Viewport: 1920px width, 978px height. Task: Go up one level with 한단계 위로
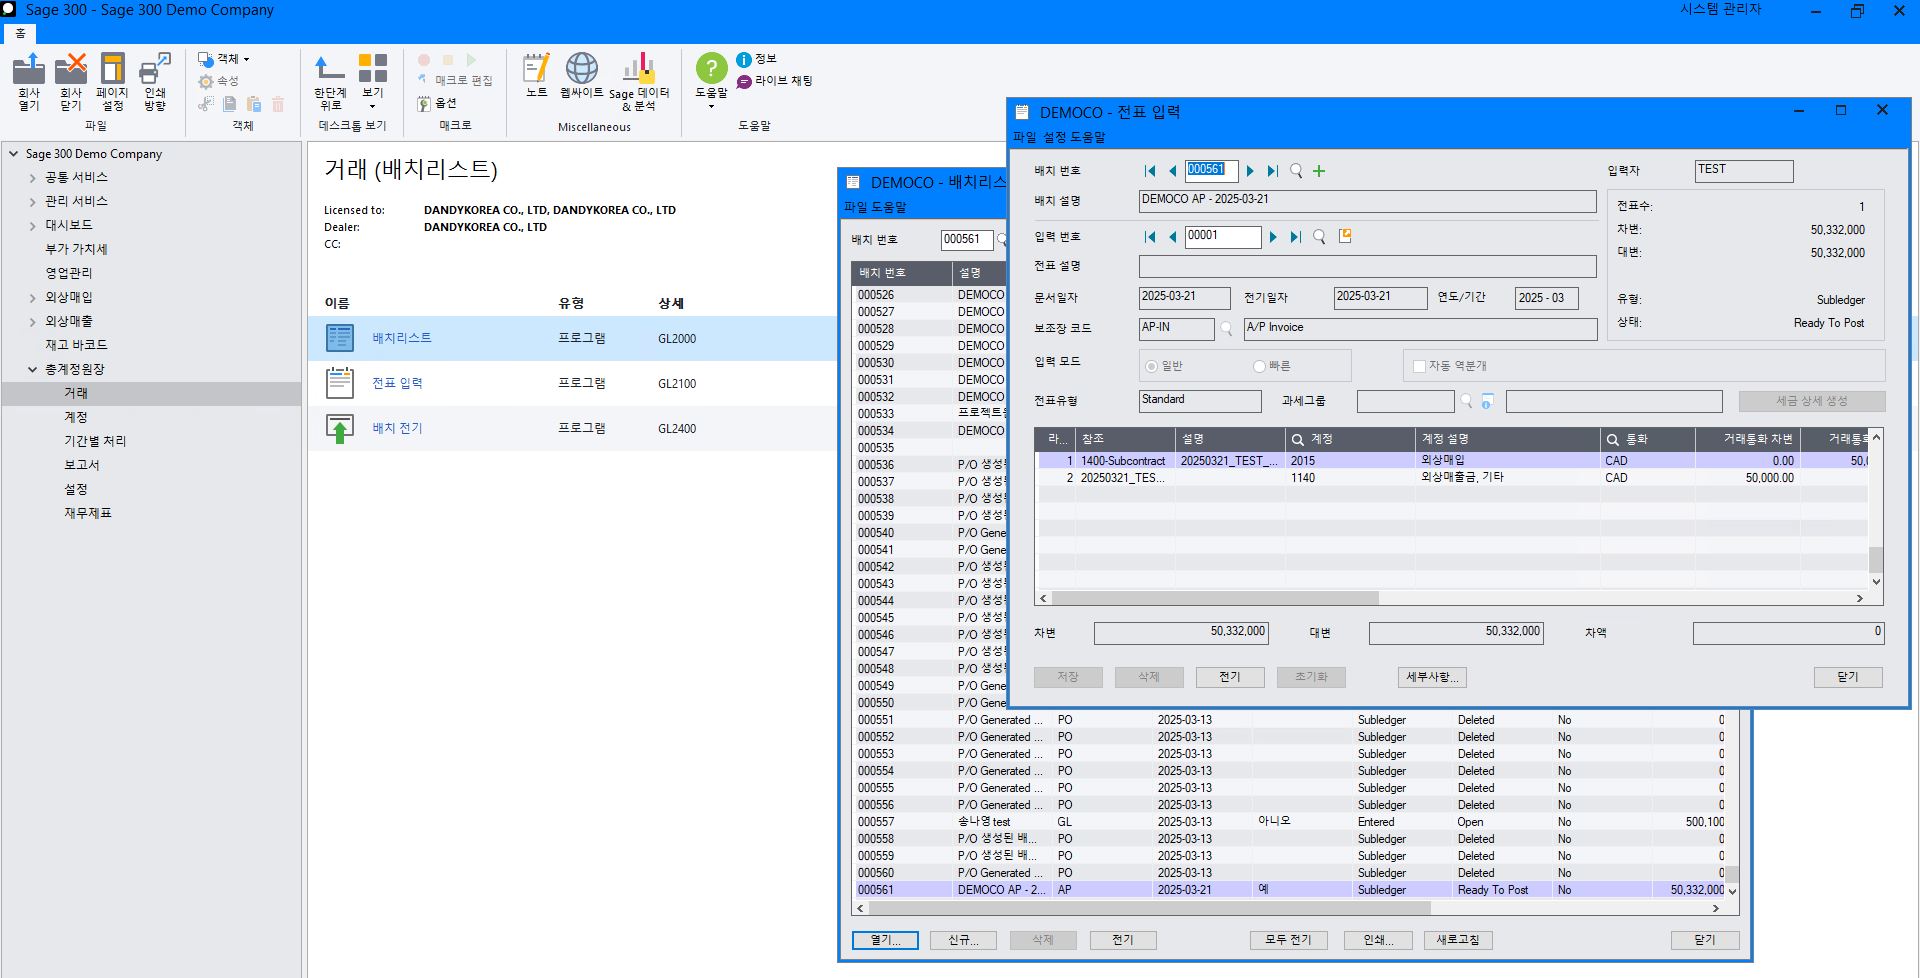click(330, 81)
